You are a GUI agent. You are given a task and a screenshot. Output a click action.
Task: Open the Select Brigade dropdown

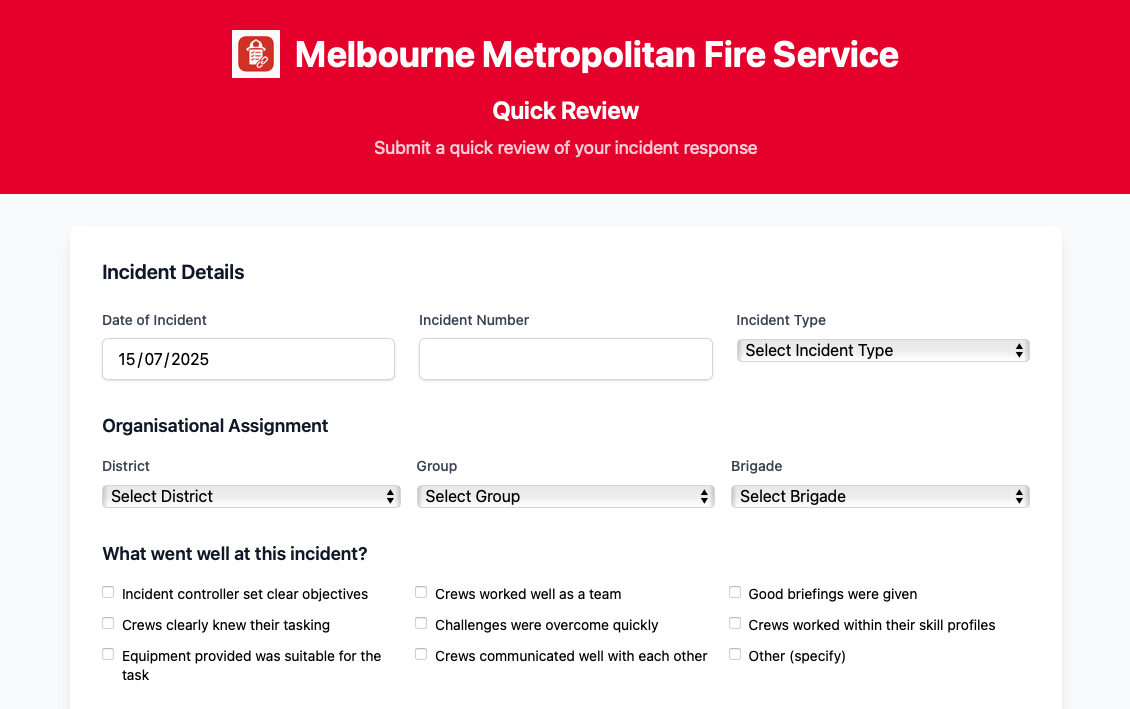pyautogui.click(x=879, y=496)
